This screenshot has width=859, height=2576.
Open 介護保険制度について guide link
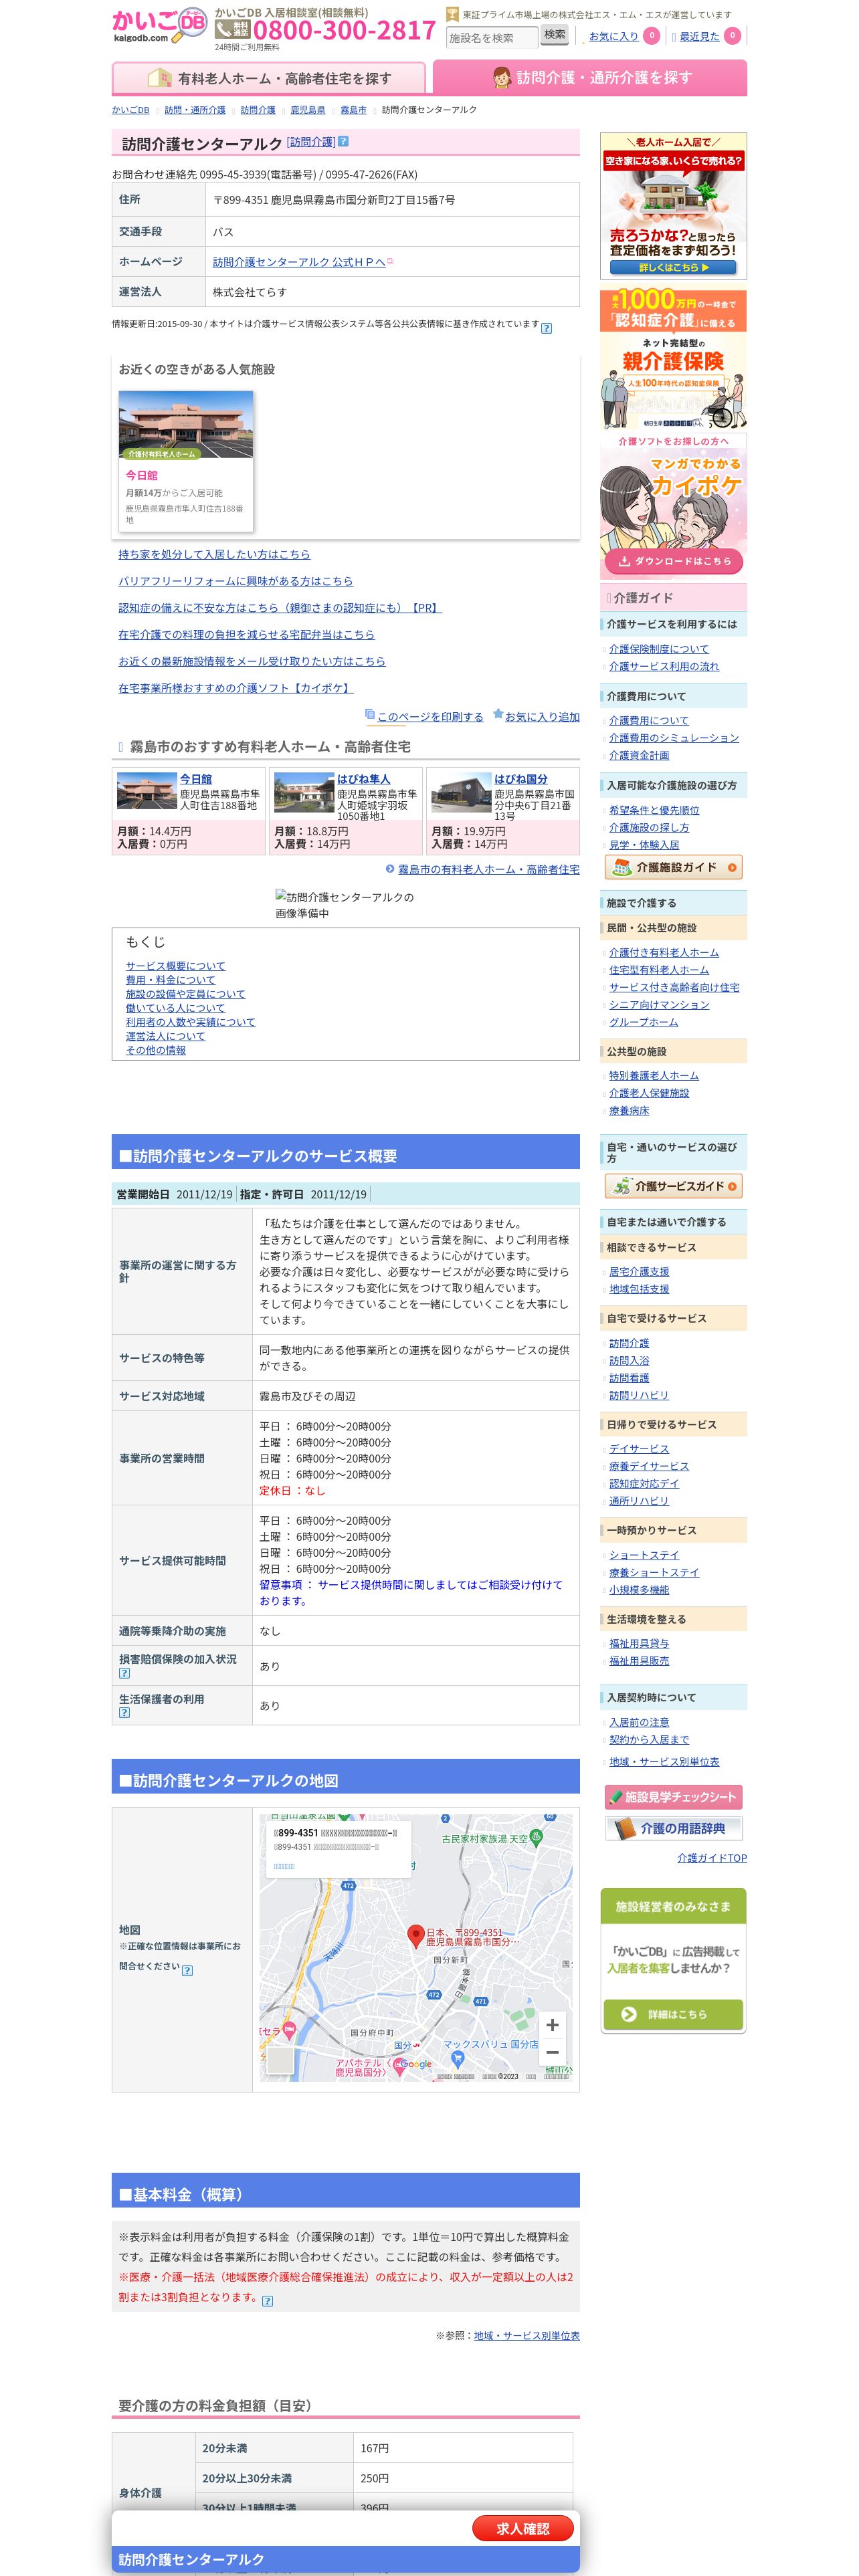[659, 649]
